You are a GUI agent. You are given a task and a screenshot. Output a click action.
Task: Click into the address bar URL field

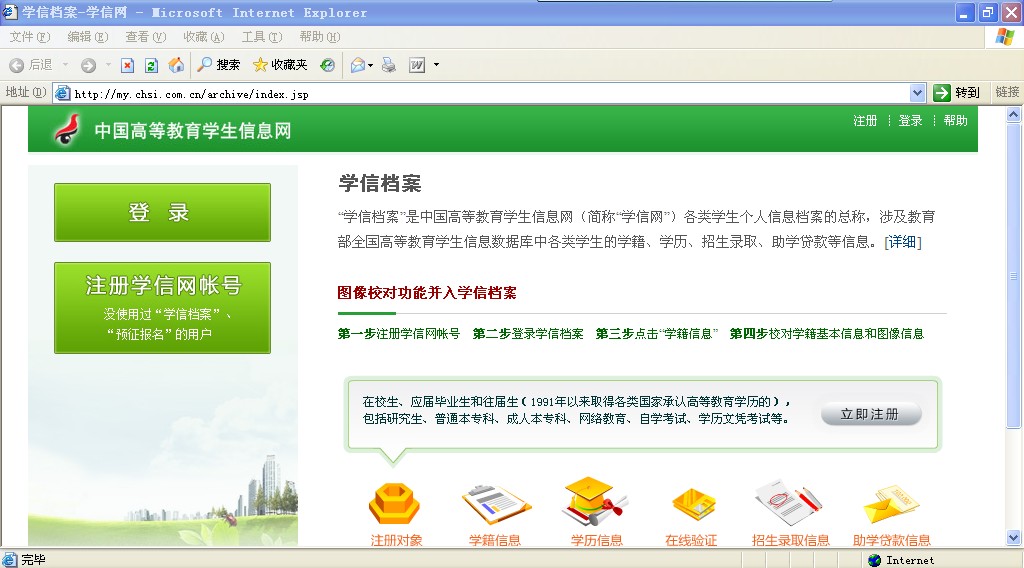(x=490, y=93)
